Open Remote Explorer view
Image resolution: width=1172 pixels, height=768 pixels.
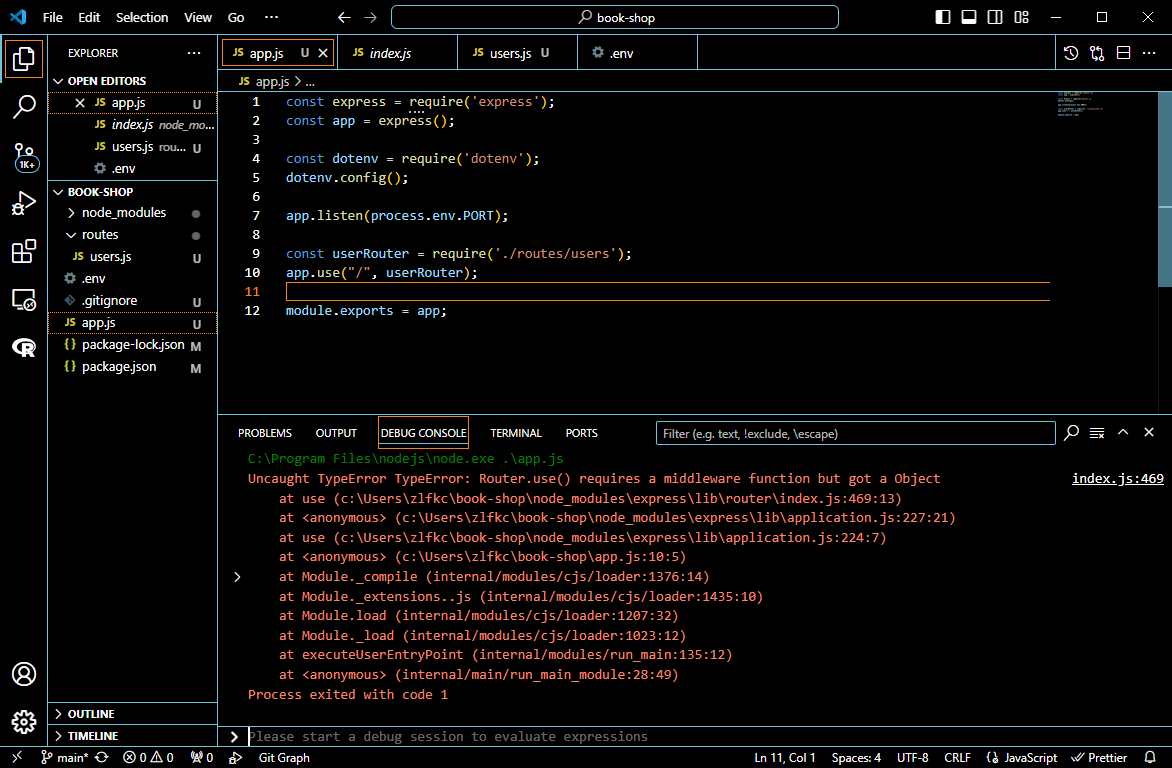(x=23, y=300)
